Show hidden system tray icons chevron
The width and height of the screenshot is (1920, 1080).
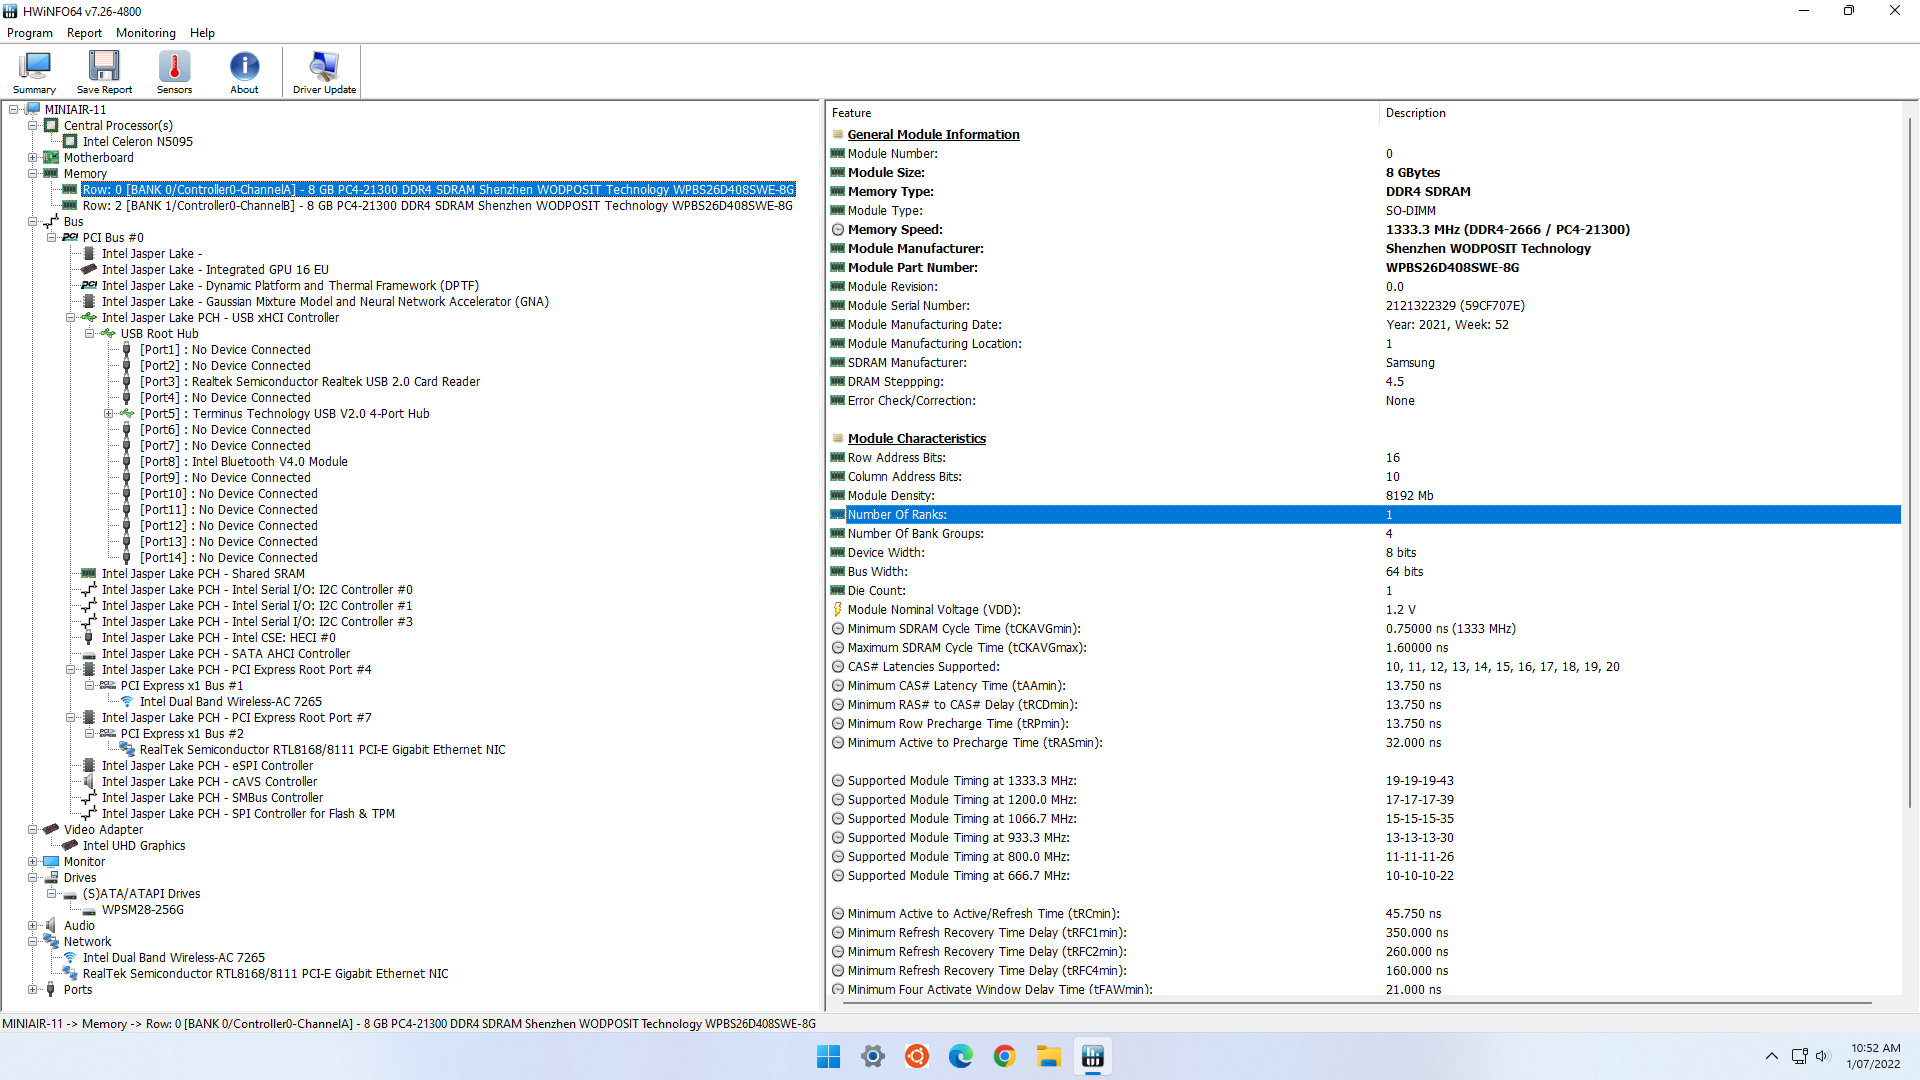(x=1771, y=1056)
